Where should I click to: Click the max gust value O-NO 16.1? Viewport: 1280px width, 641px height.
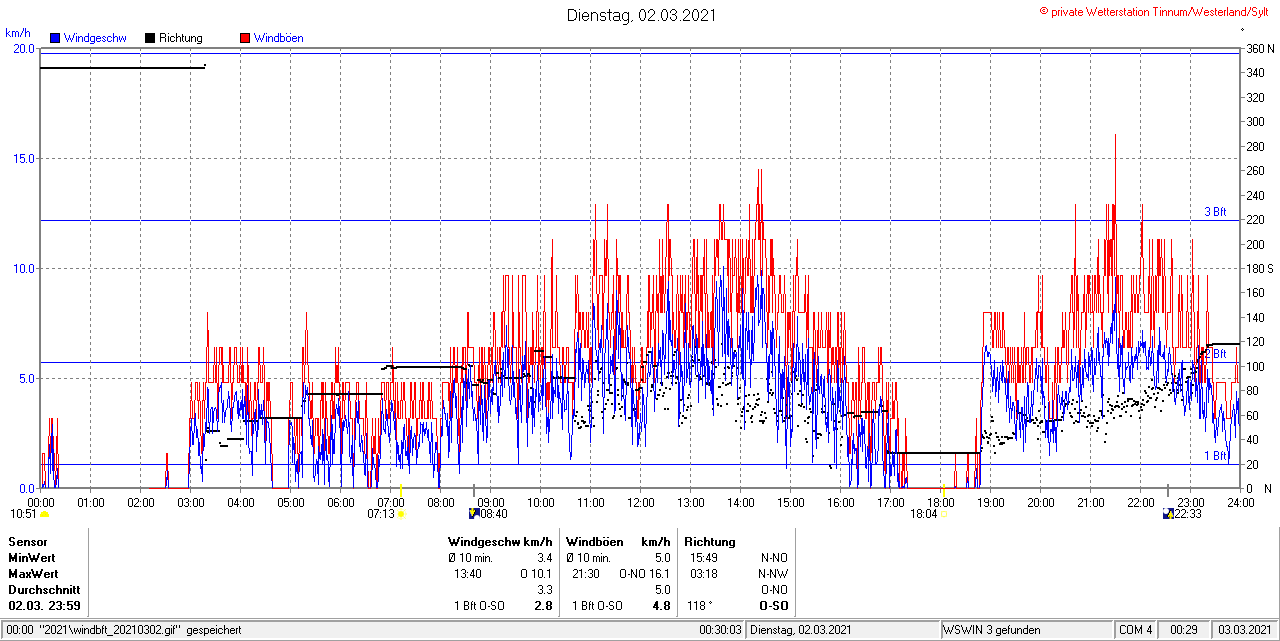[645, 574]
